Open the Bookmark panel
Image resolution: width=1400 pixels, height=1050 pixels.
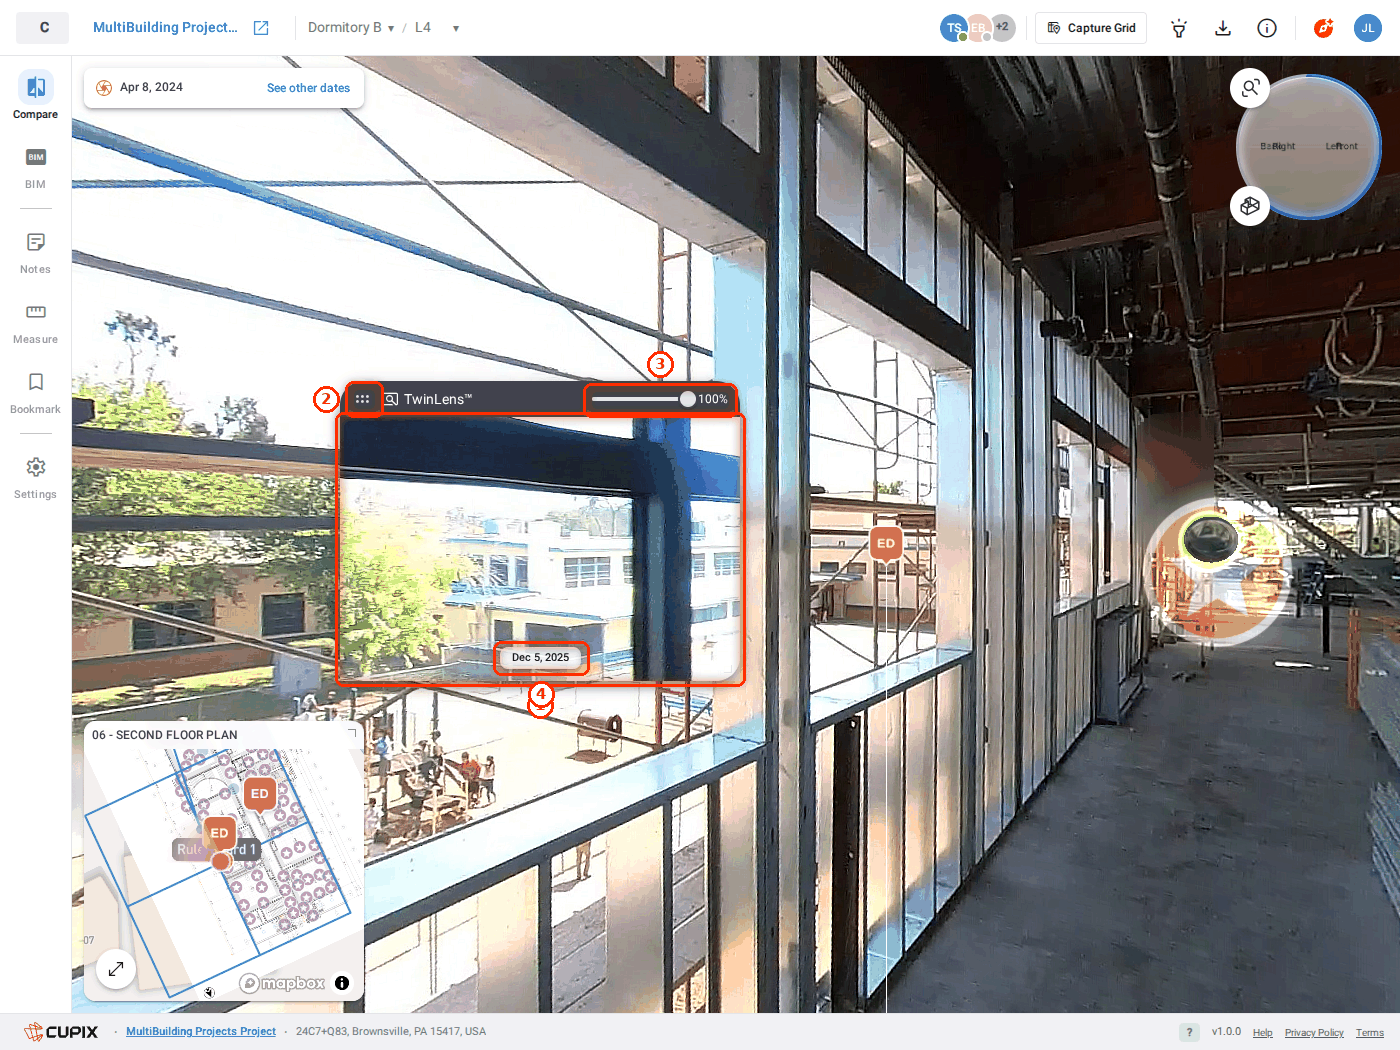[35, 393]
